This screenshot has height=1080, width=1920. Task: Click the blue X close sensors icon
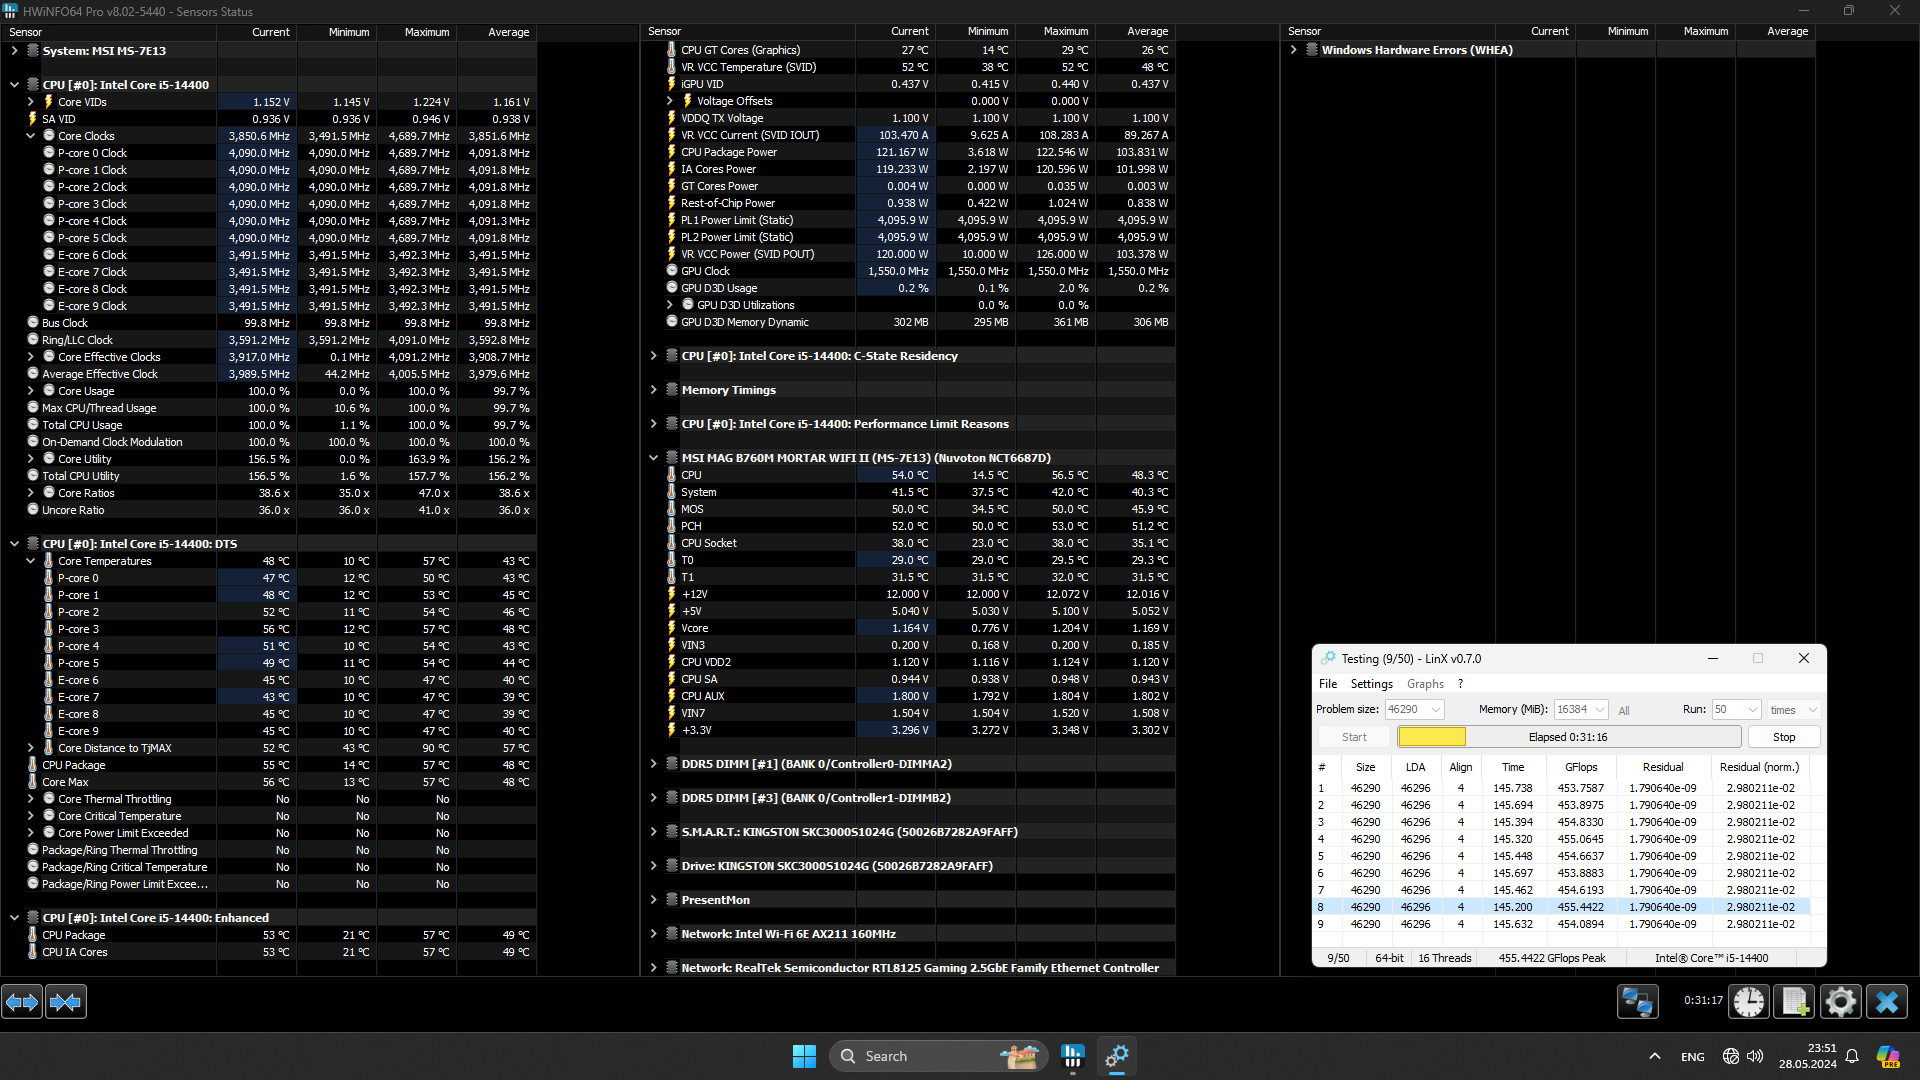point(1887,1001)
